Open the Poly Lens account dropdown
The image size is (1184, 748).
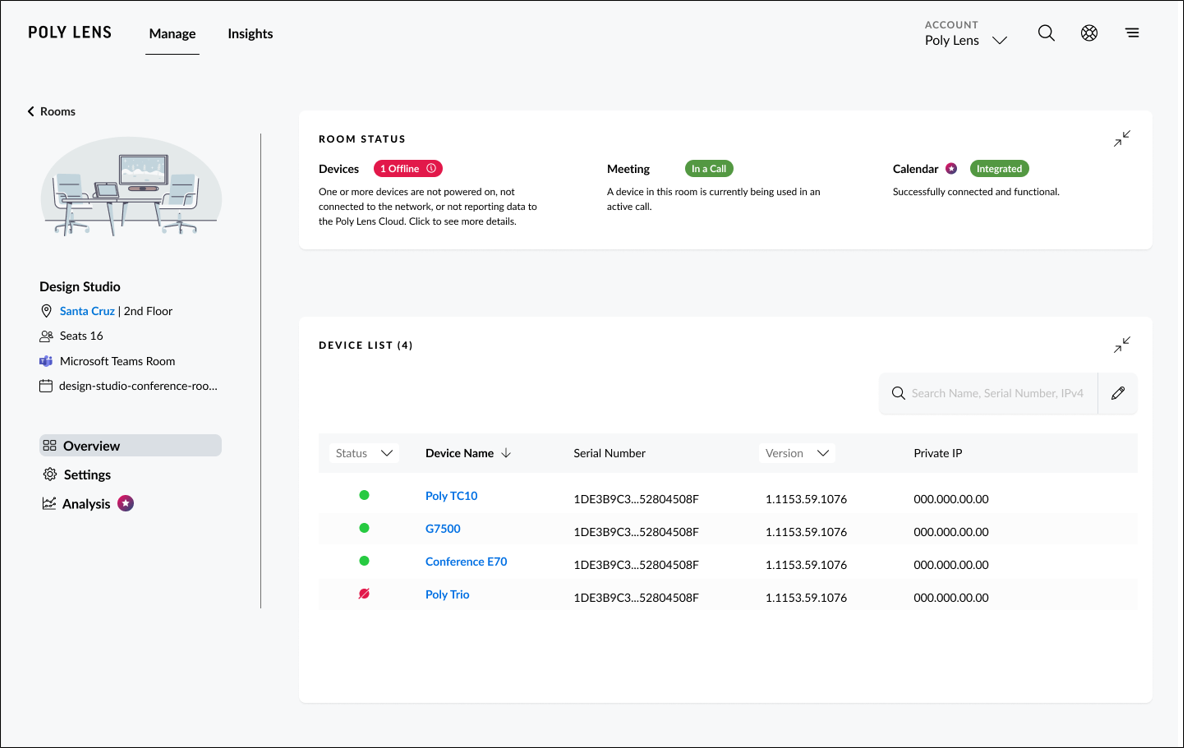(966, 38)
